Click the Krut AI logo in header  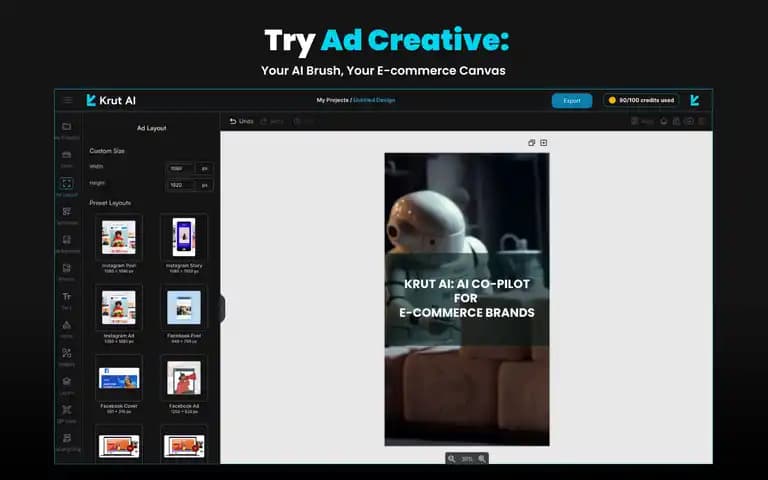[x=111, y=100]
